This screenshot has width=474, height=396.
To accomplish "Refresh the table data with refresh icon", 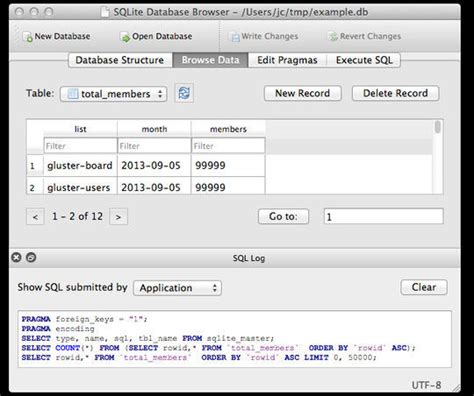I will tap(184, 93).
